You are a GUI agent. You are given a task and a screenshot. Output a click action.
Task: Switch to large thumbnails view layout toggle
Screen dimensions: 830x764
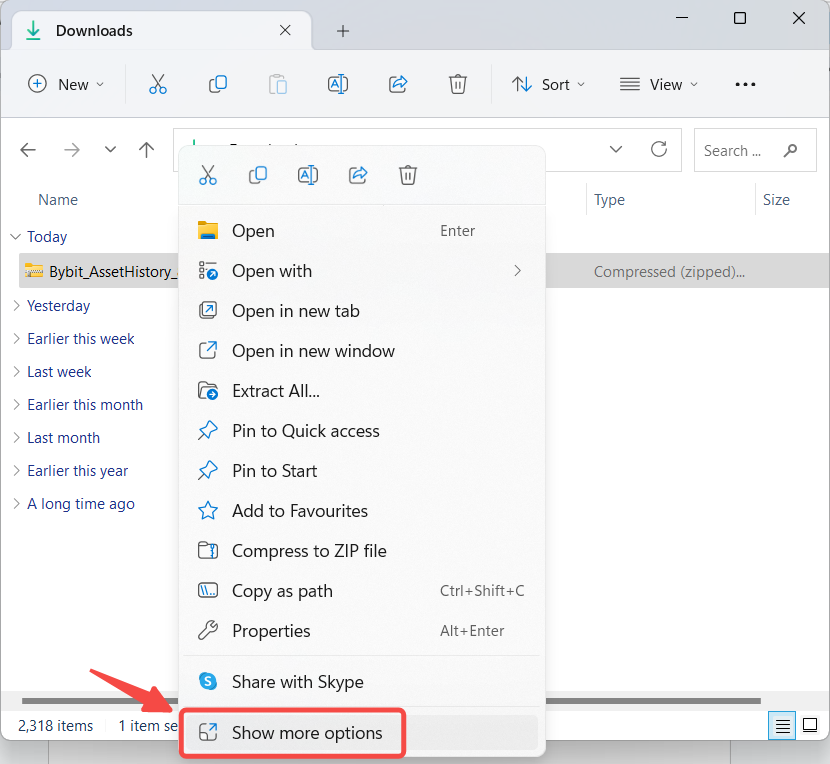tap(810, 726)
